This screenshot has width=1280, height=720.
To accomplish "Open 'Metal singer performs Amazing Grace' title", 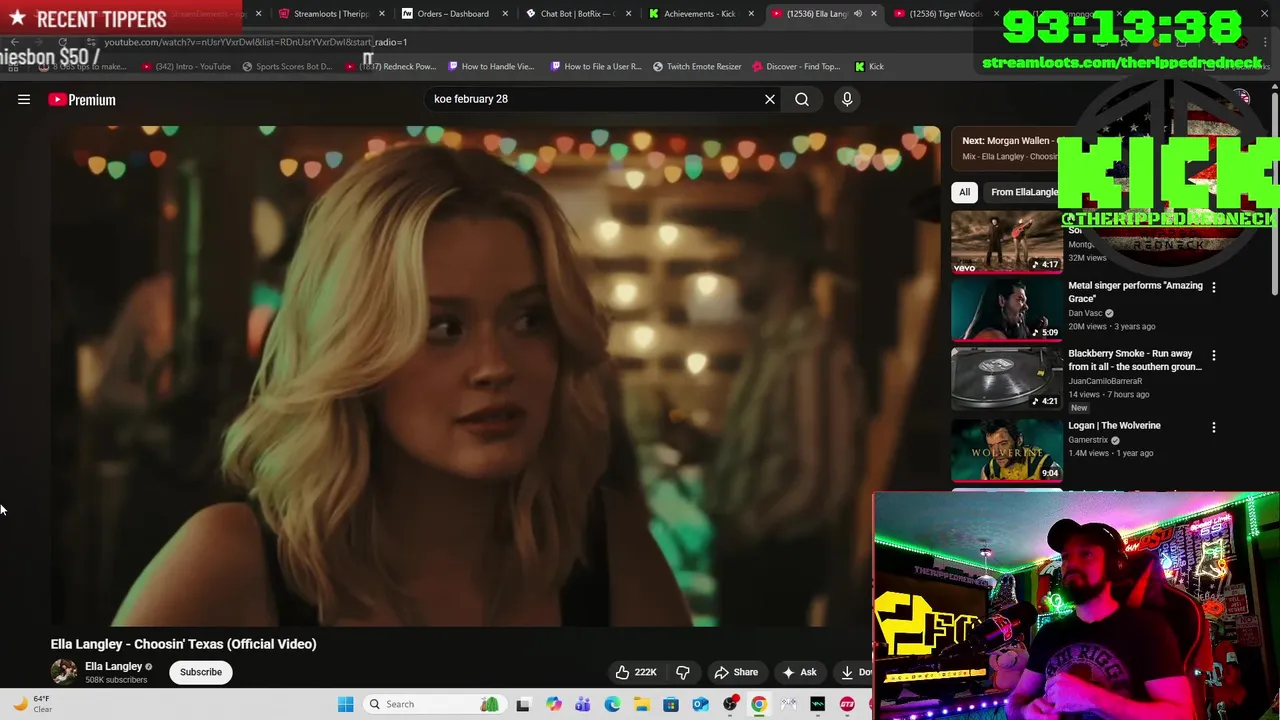I will tap(1135, 292).
